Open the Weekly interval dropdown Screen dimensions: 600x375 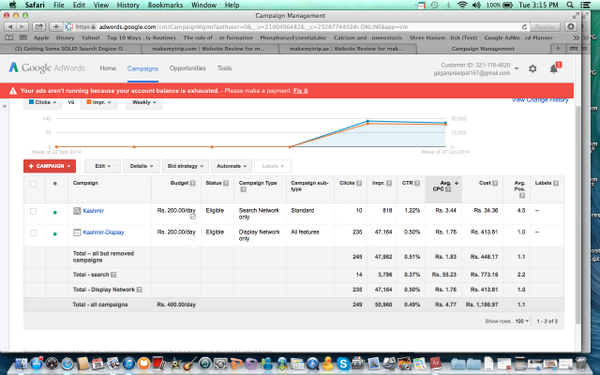(x=144, y=103)
